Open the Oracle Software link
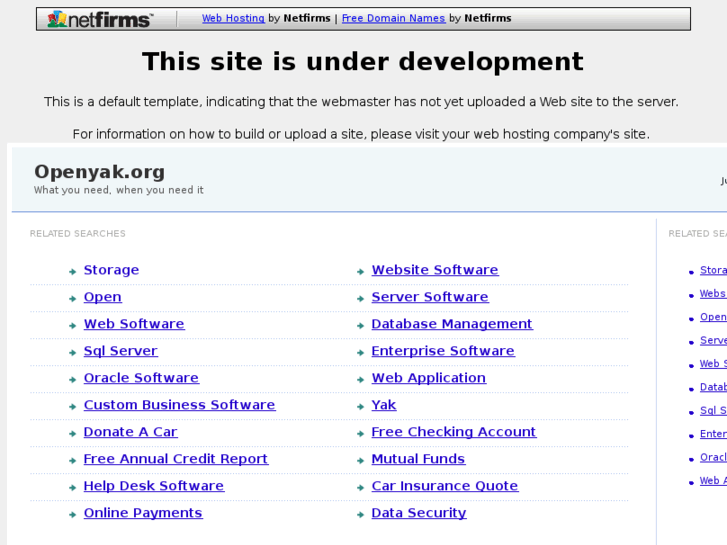 (141, 378)
